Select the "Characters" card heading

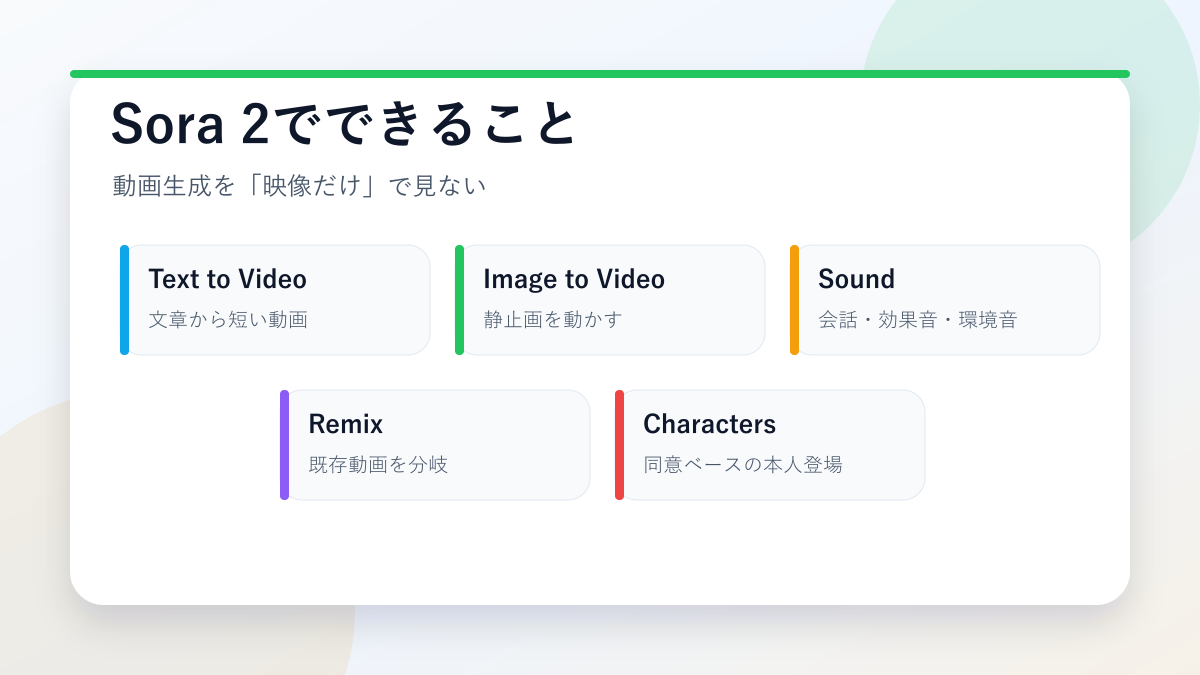coord(709,424)
